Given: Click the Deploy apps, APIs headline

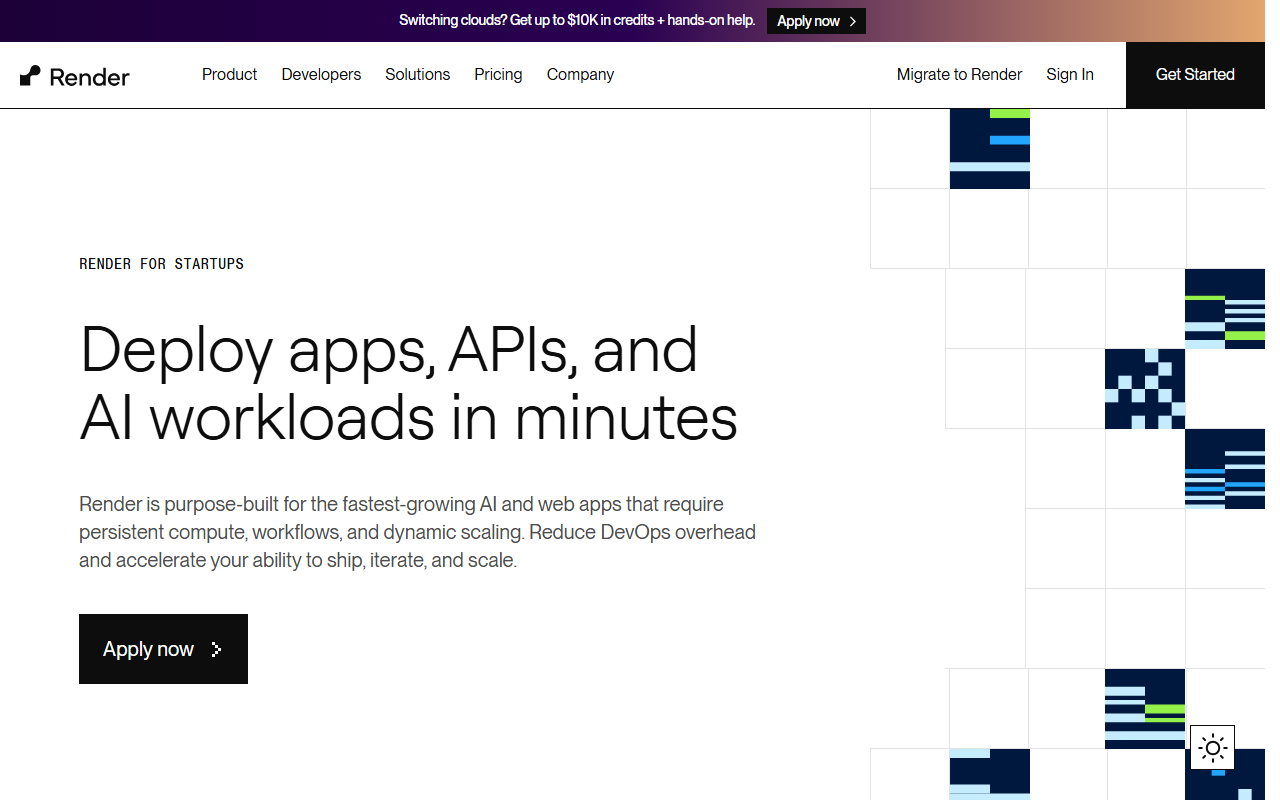Looking at the screenshot, I should 408,383.
